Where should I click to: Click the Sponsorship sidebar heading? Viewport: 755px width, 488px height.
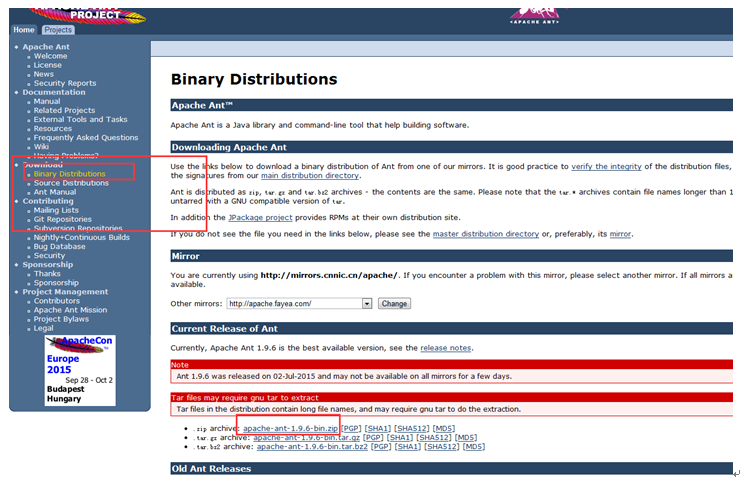click(48, 265)
